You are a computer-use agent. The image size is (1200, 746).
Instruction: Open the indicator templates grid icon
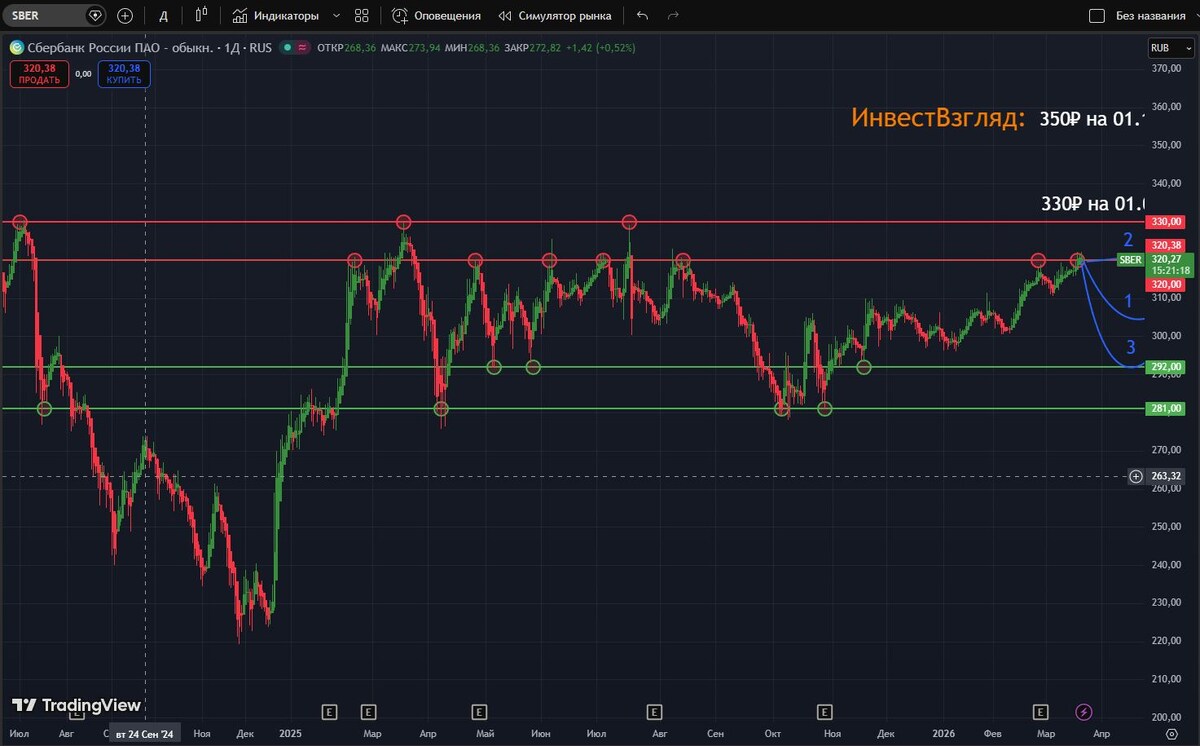(x=361, y=16)
